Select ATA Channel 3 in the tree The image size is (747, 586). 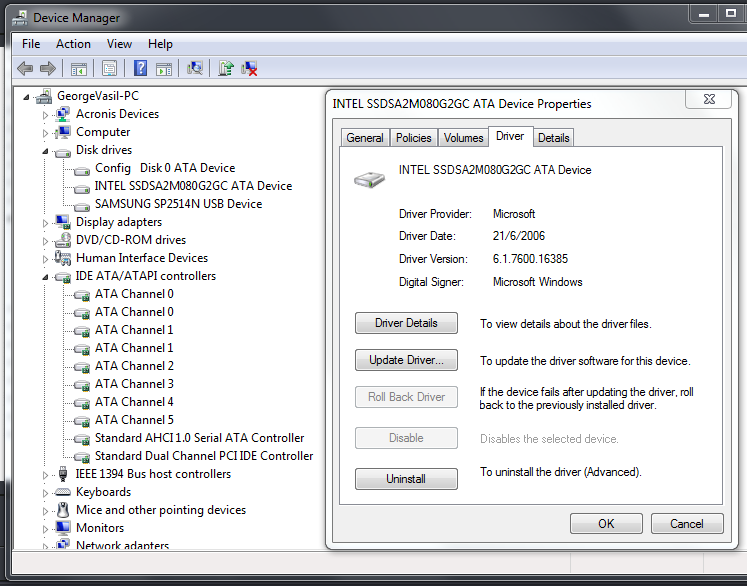[x=134, y=384]
